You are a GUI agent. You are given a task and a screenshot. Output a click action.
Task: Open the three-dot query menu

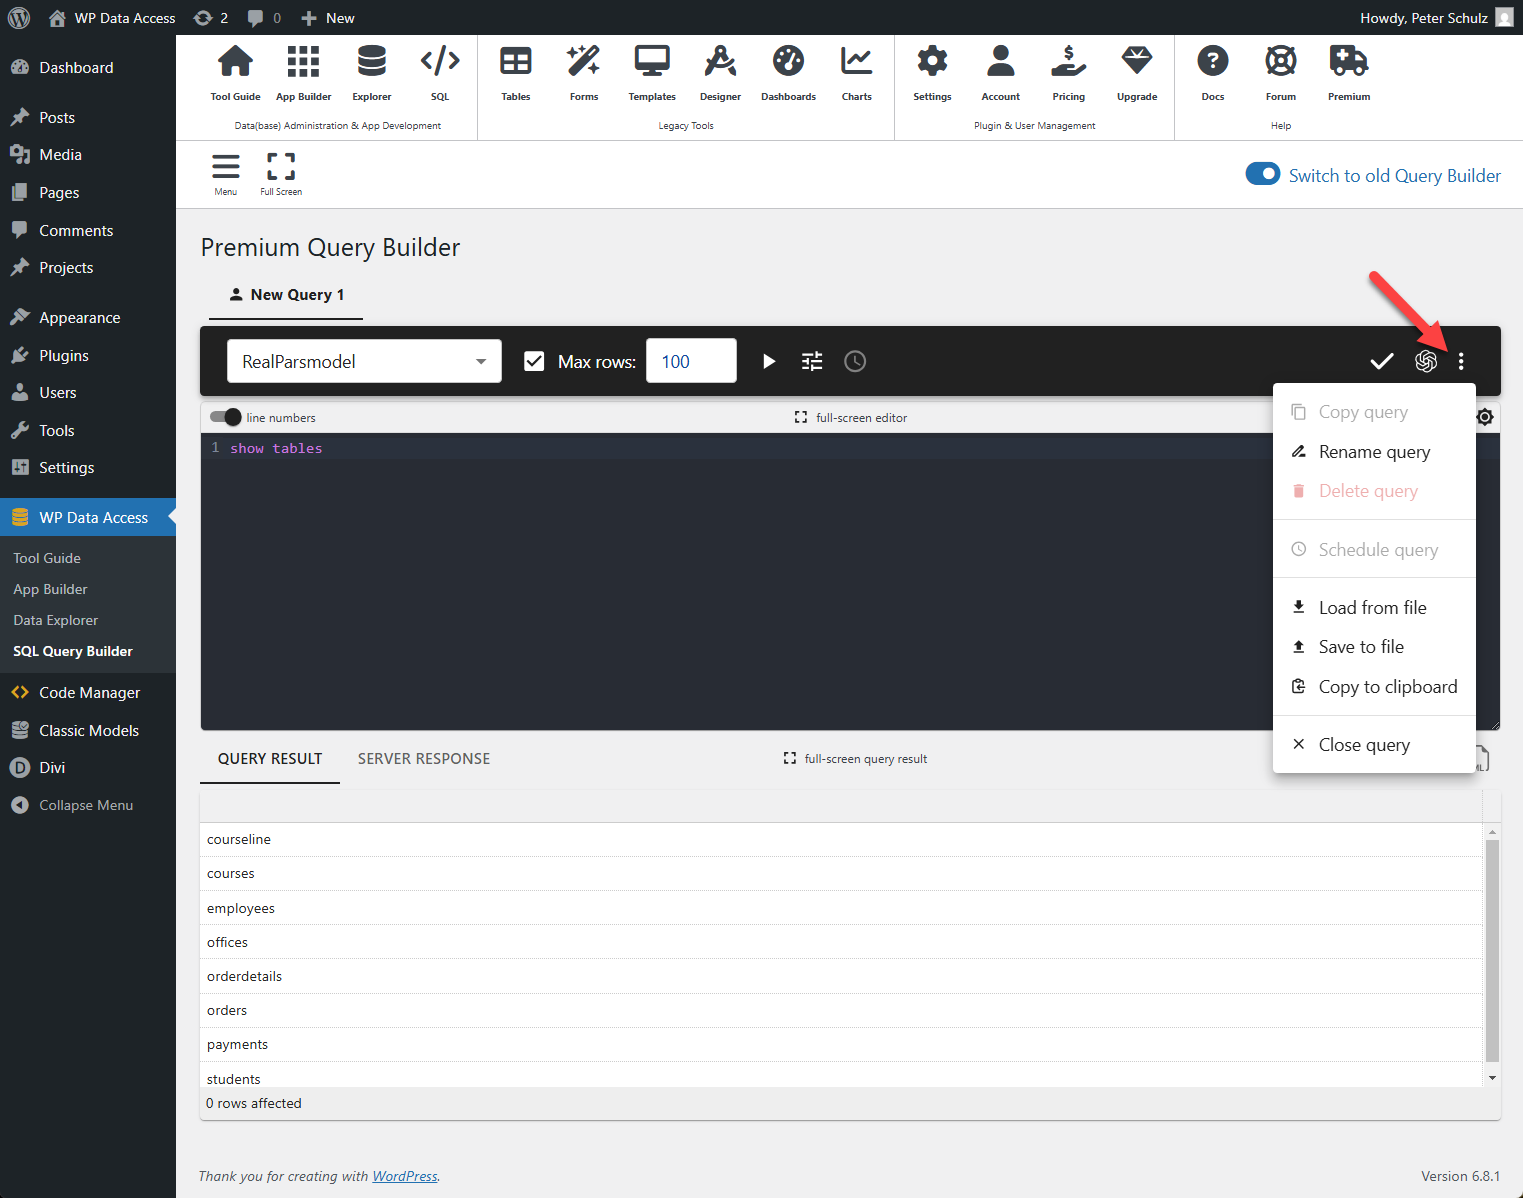point(1461,361)
